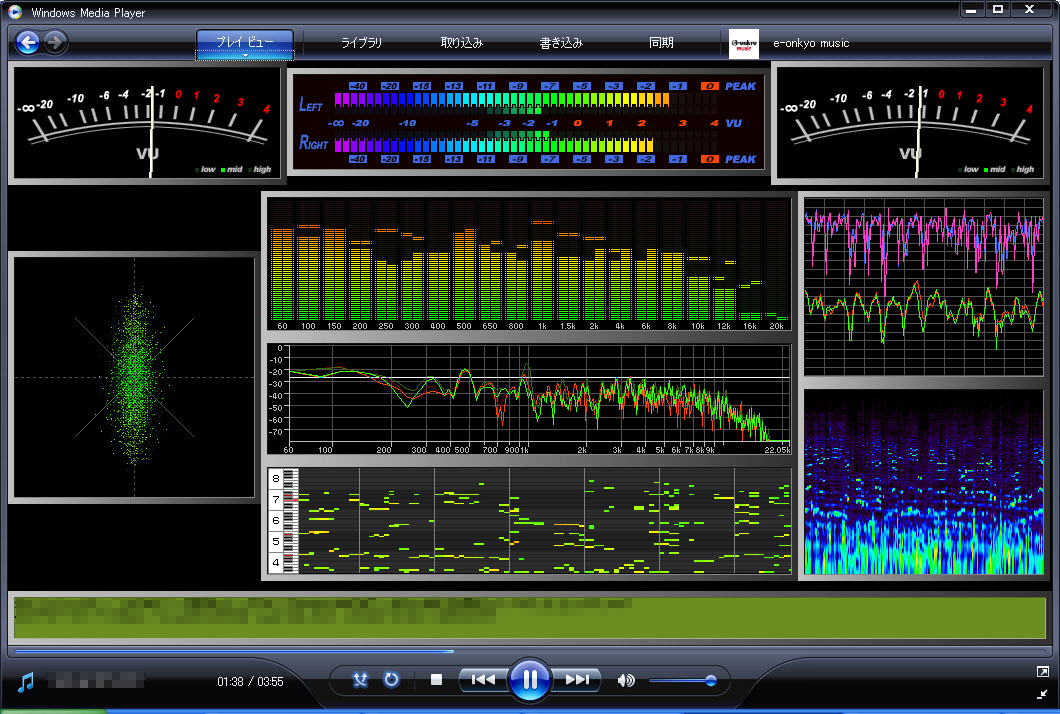Image resolution: width=1060 pixels, height=714 pixels.
Task: Pause playback with the center button
Action: click(x=530, y=680)
